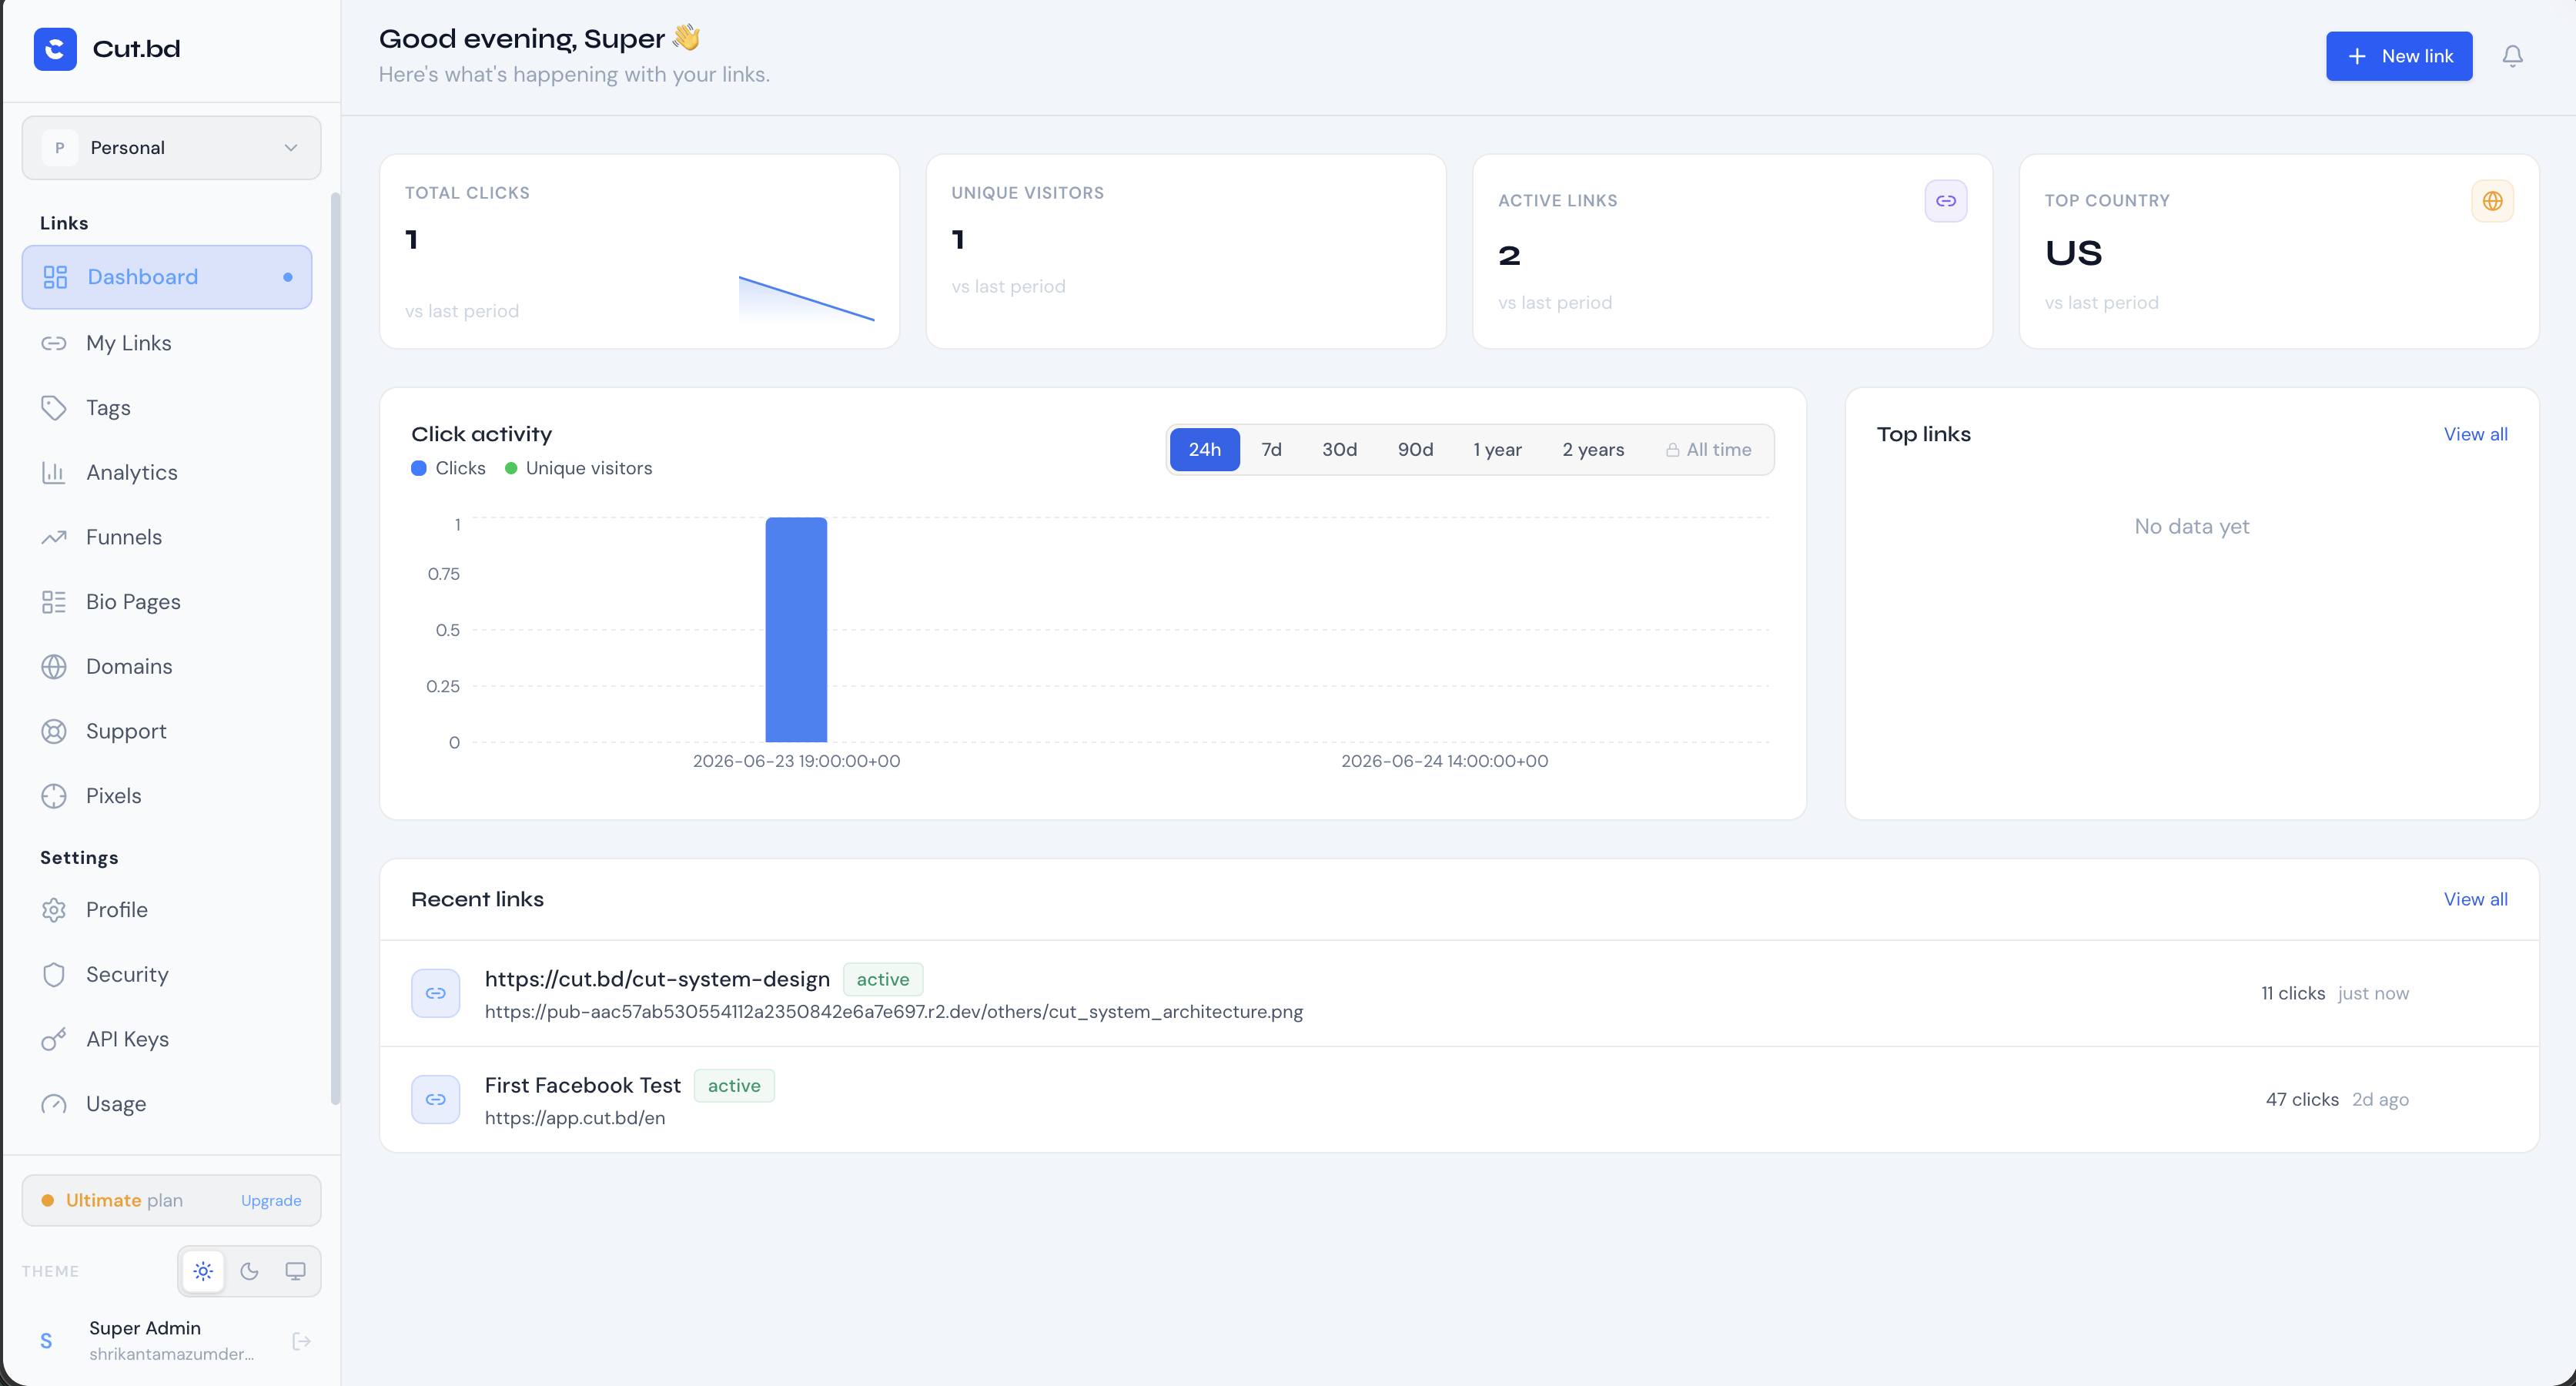Toggle the Unique visitors series in legend

pos(578,468)
